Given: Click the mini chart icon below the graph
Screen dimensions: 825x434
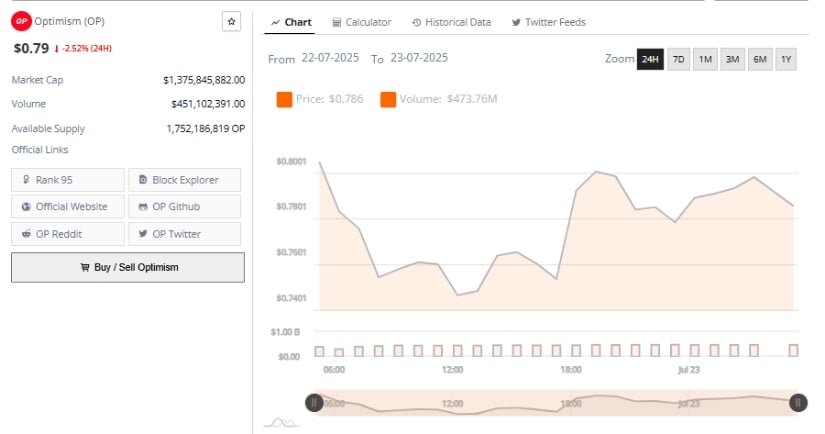Looking at the screenshot, I should click(x=281, y=422).
